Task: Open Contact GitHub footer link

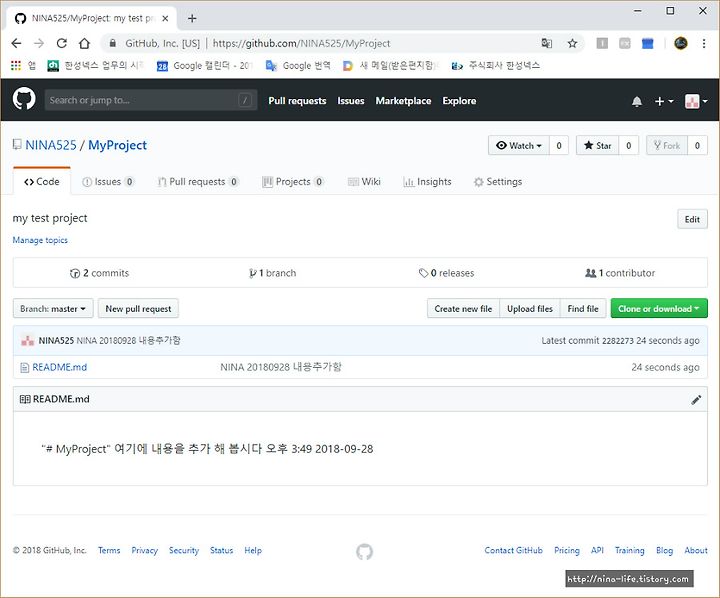Action: [513, 550]
